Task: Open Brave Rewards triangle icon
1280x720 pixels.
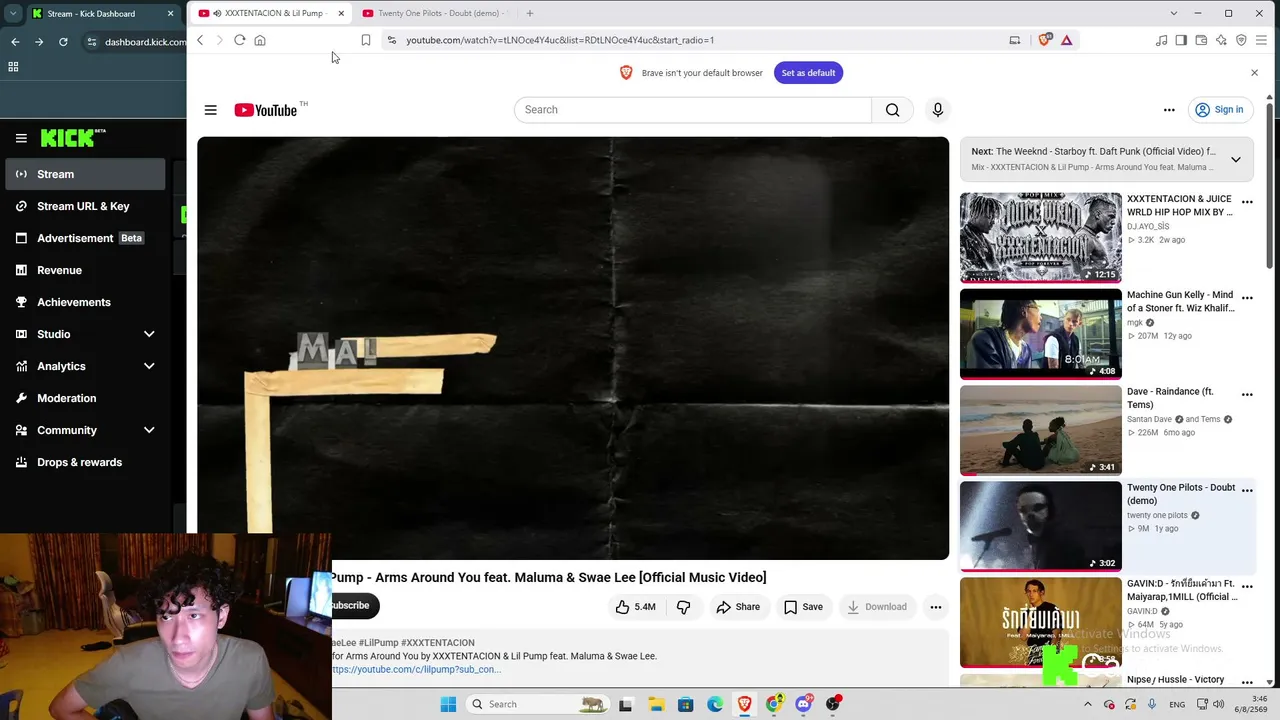Action: pos(1067,40)
